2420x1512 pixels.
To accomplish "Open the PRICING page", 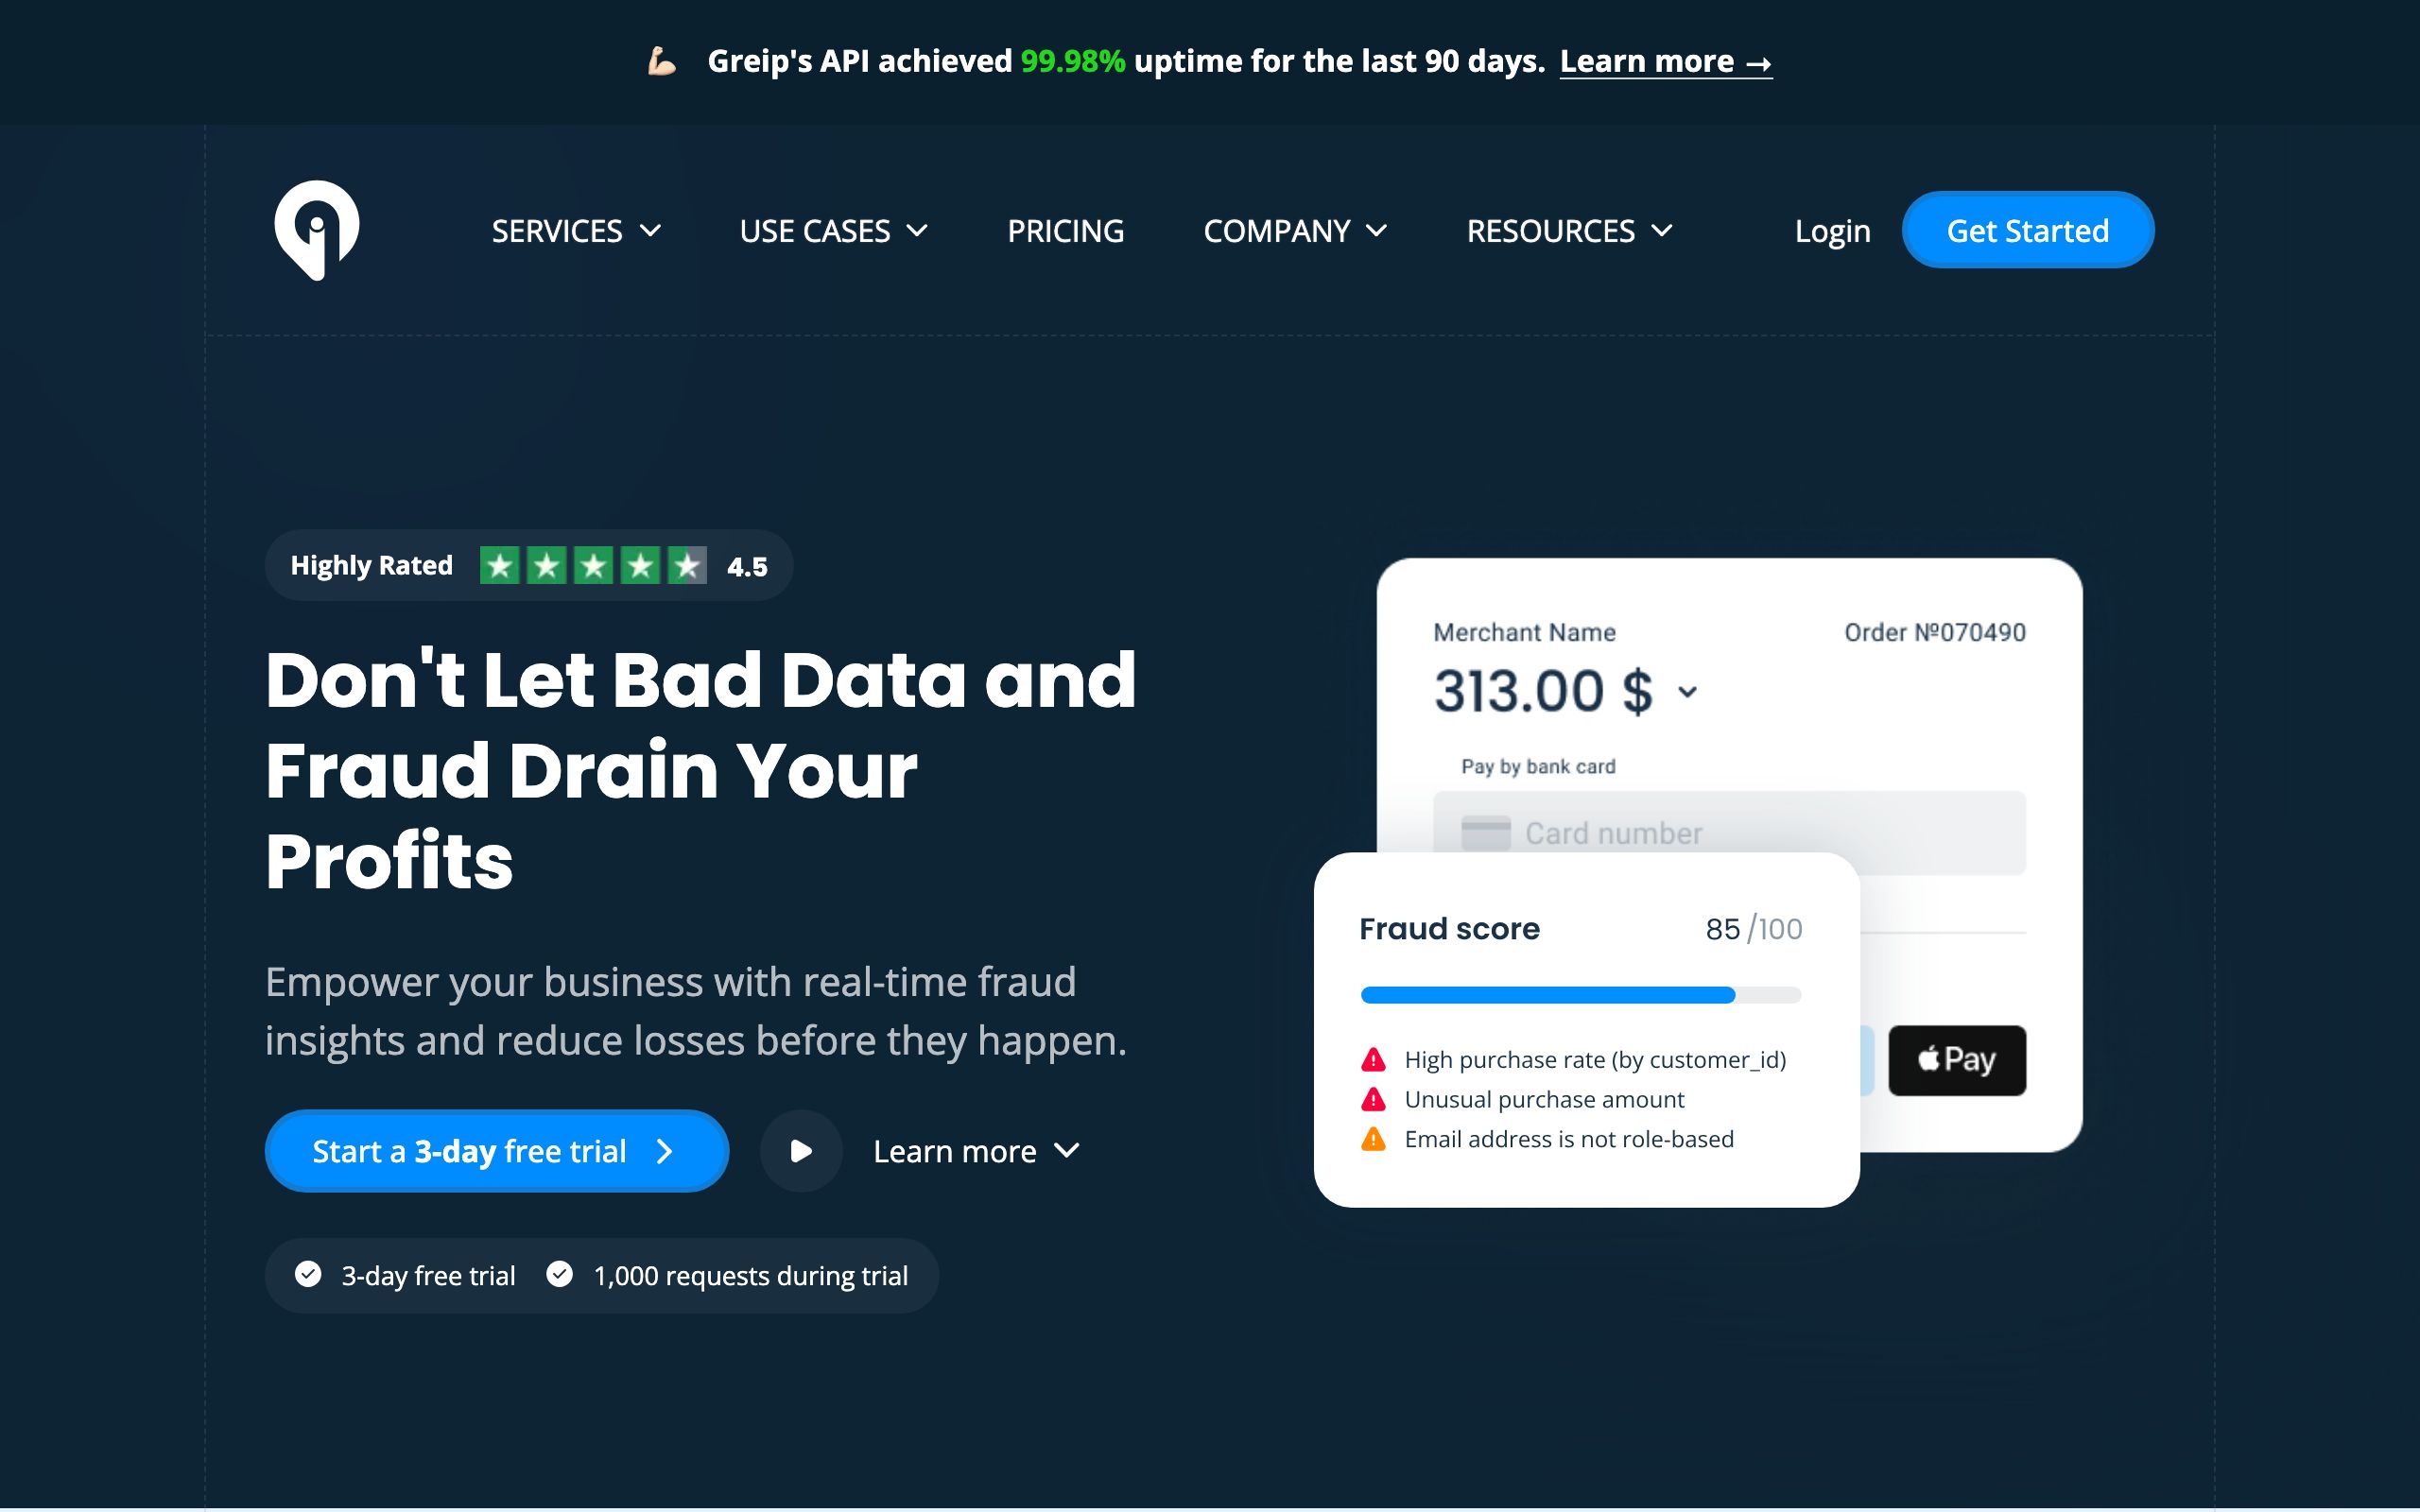I will (x=1065, y=231).
